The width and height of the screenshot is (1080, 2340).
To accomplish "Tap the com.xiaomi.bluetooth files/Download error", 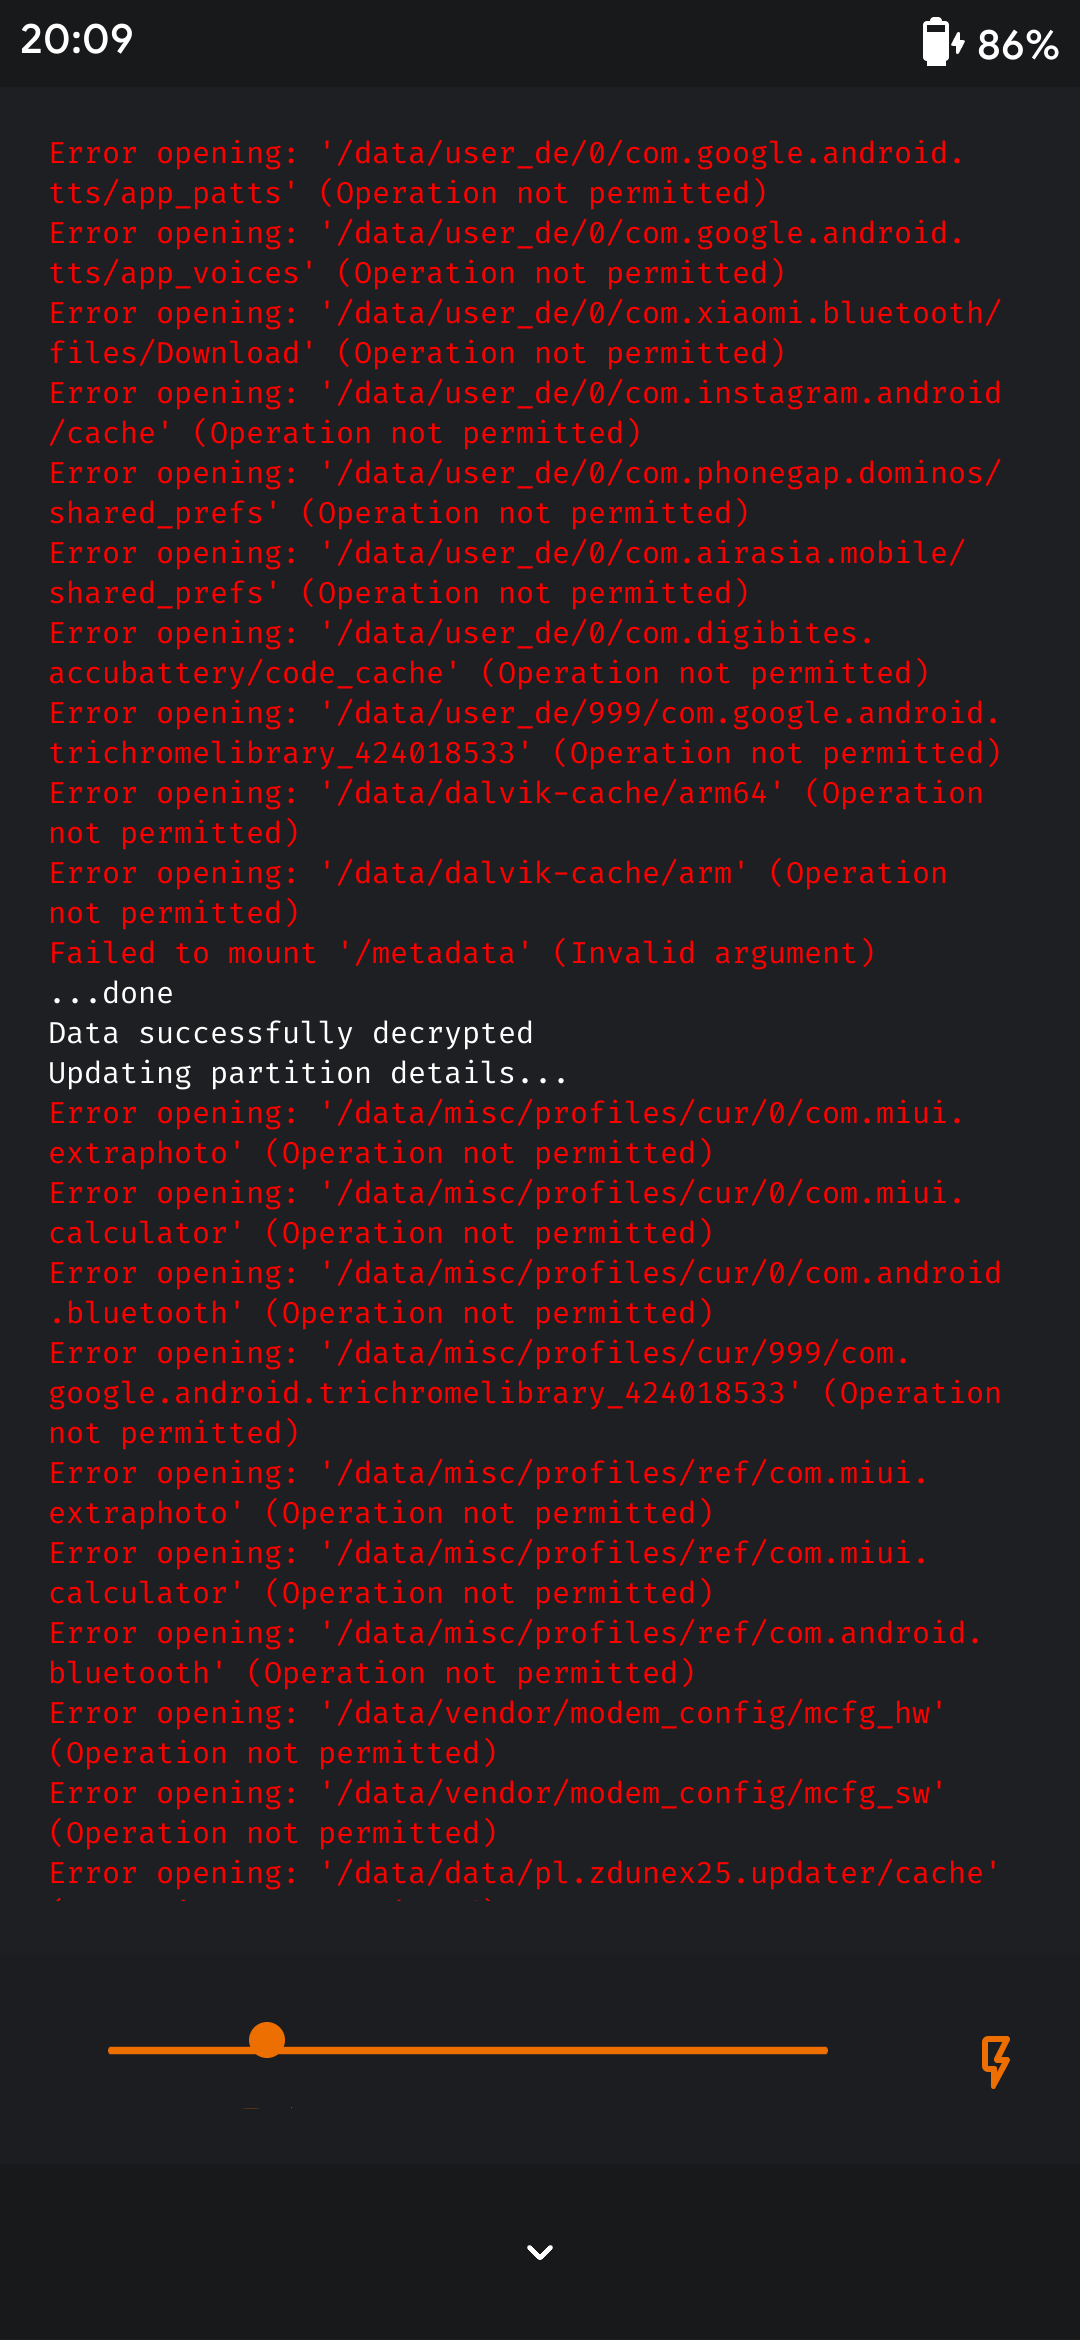I will pyautogui.click(x=525, y=333).
